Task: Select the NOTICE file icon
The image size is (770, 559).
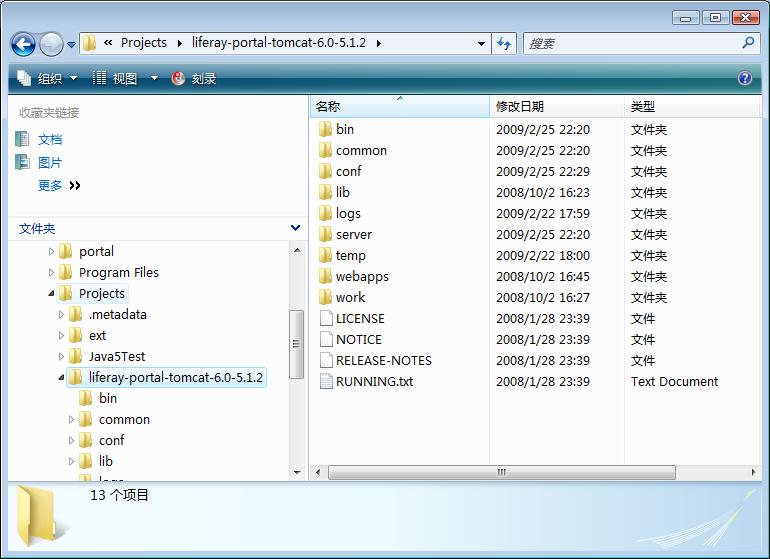Action: tap(326, 339)
